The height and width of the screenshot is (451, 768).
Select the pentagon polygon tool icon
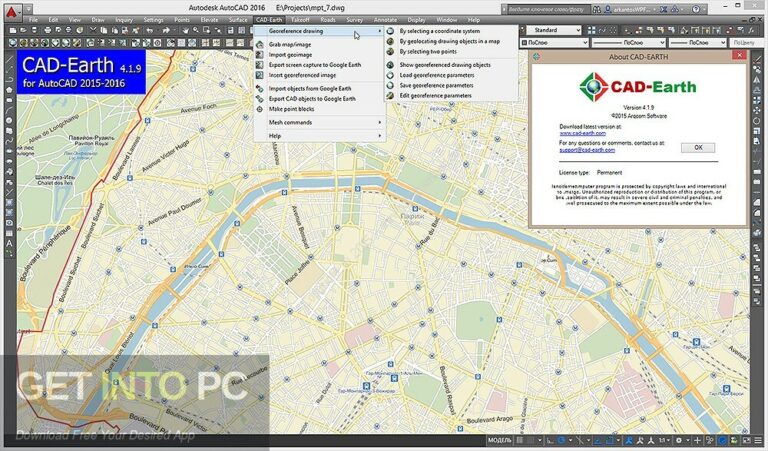coord(9,90)
